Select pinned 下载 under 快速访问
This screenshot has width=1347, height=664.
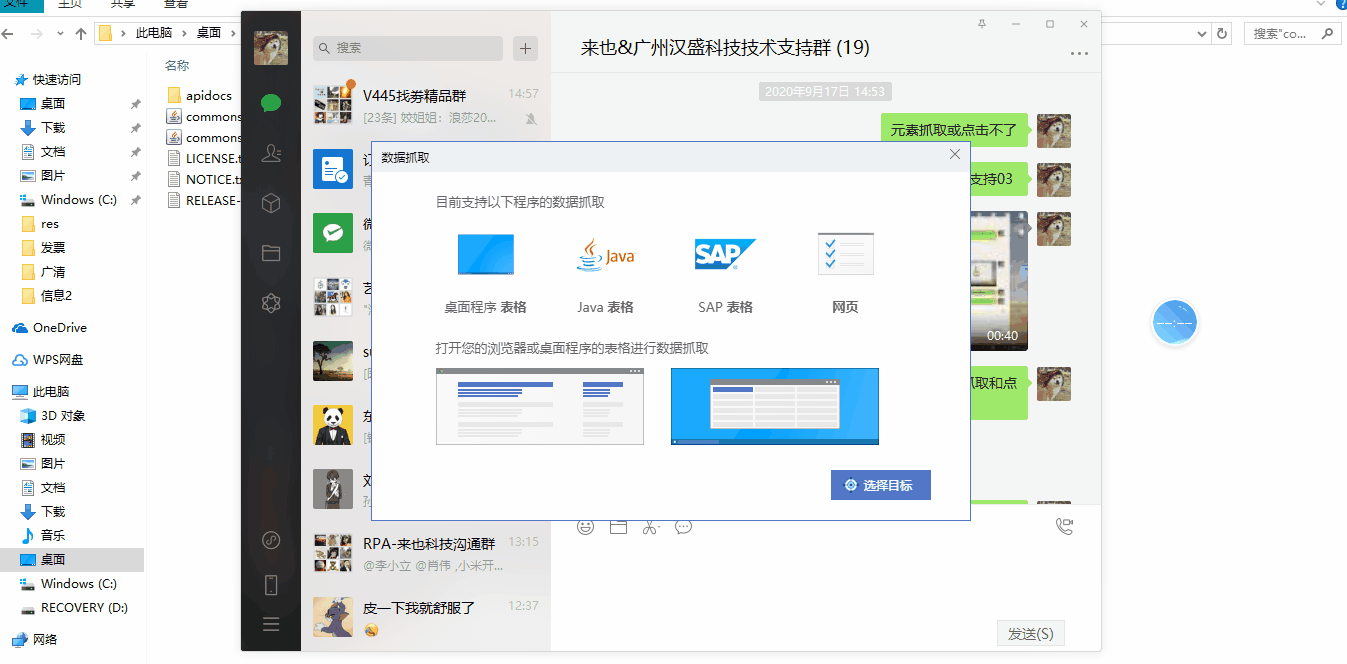(53, 128)
